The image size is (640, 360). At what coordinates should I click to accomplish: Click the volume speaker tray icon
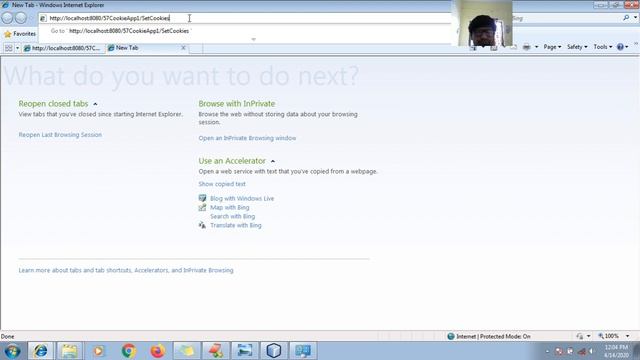(591, 351)
